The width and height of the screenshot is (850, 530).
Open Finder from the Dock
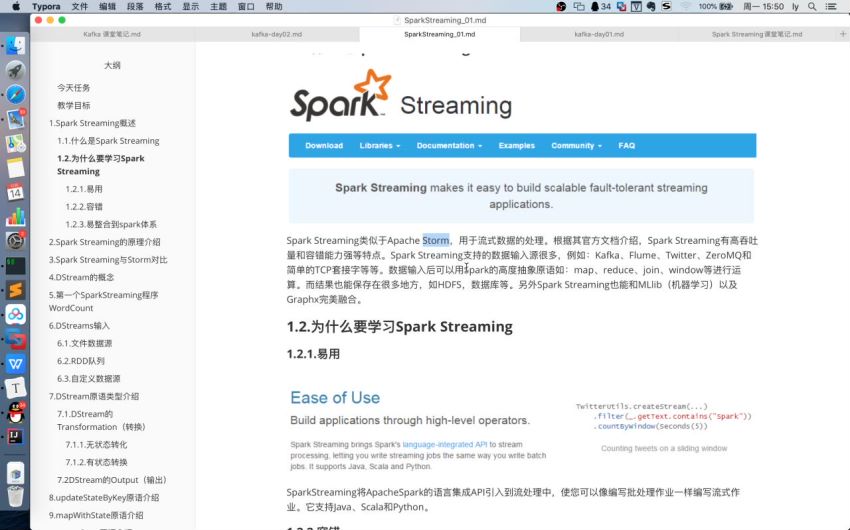(15, 46)
